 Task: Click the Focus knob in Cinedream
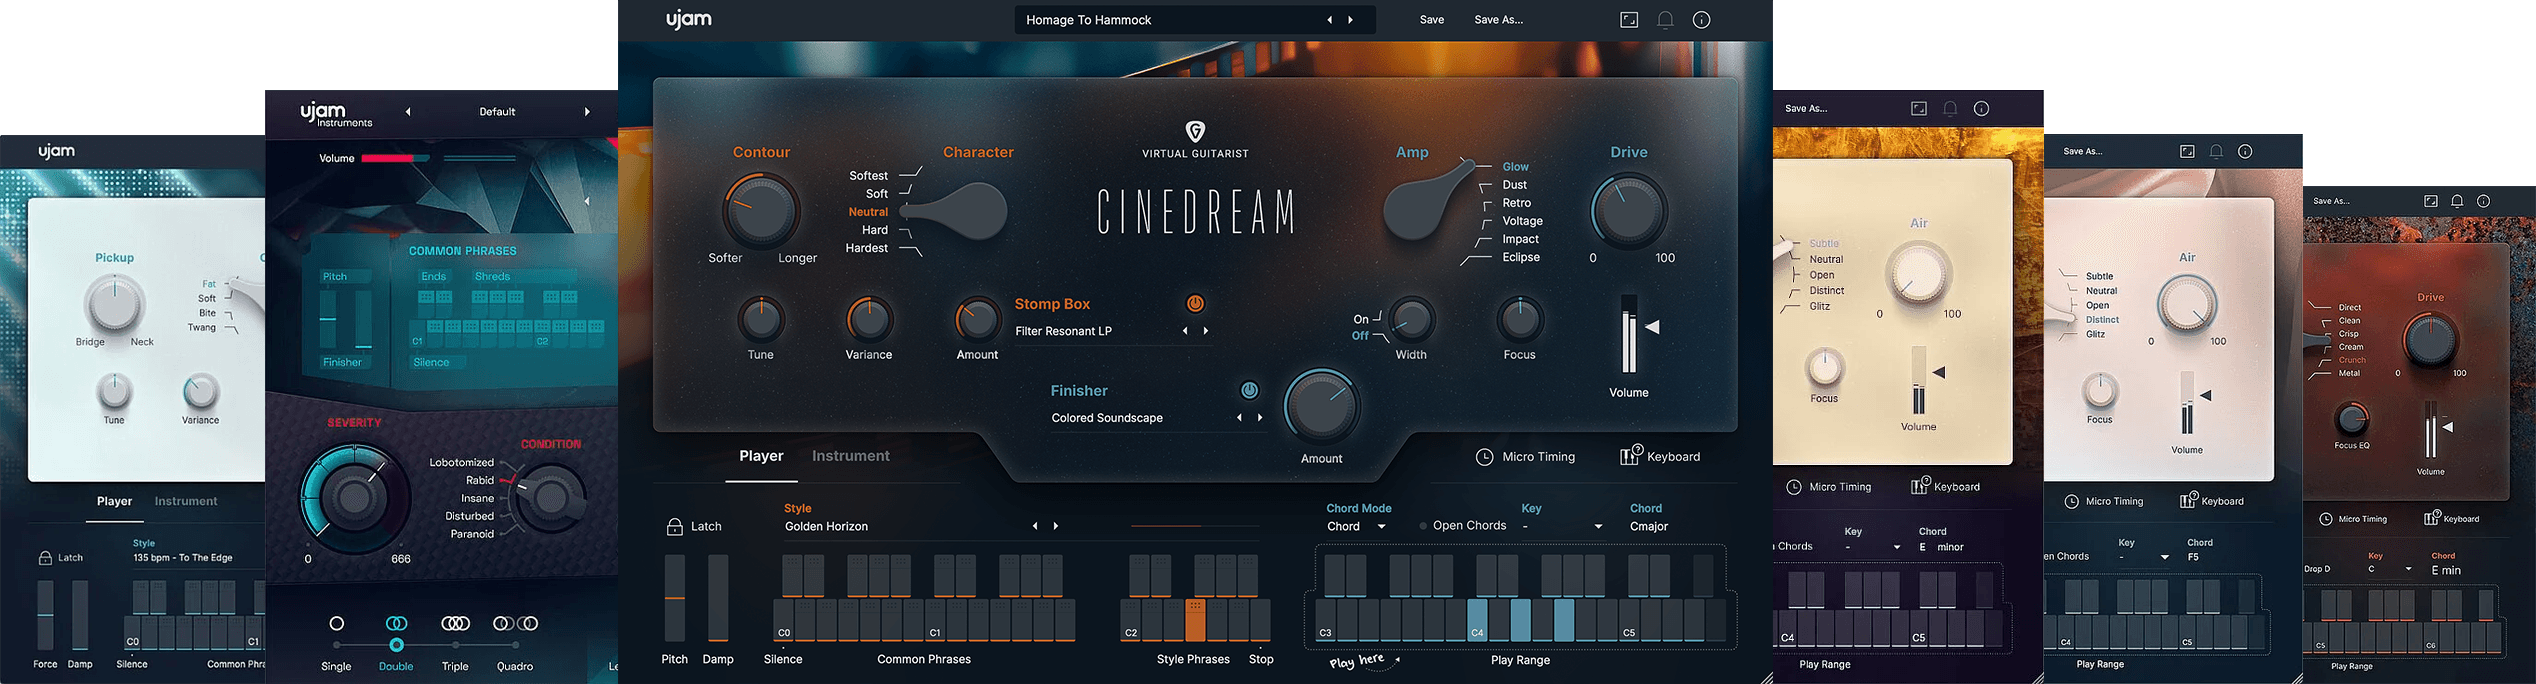[1519, 320]
